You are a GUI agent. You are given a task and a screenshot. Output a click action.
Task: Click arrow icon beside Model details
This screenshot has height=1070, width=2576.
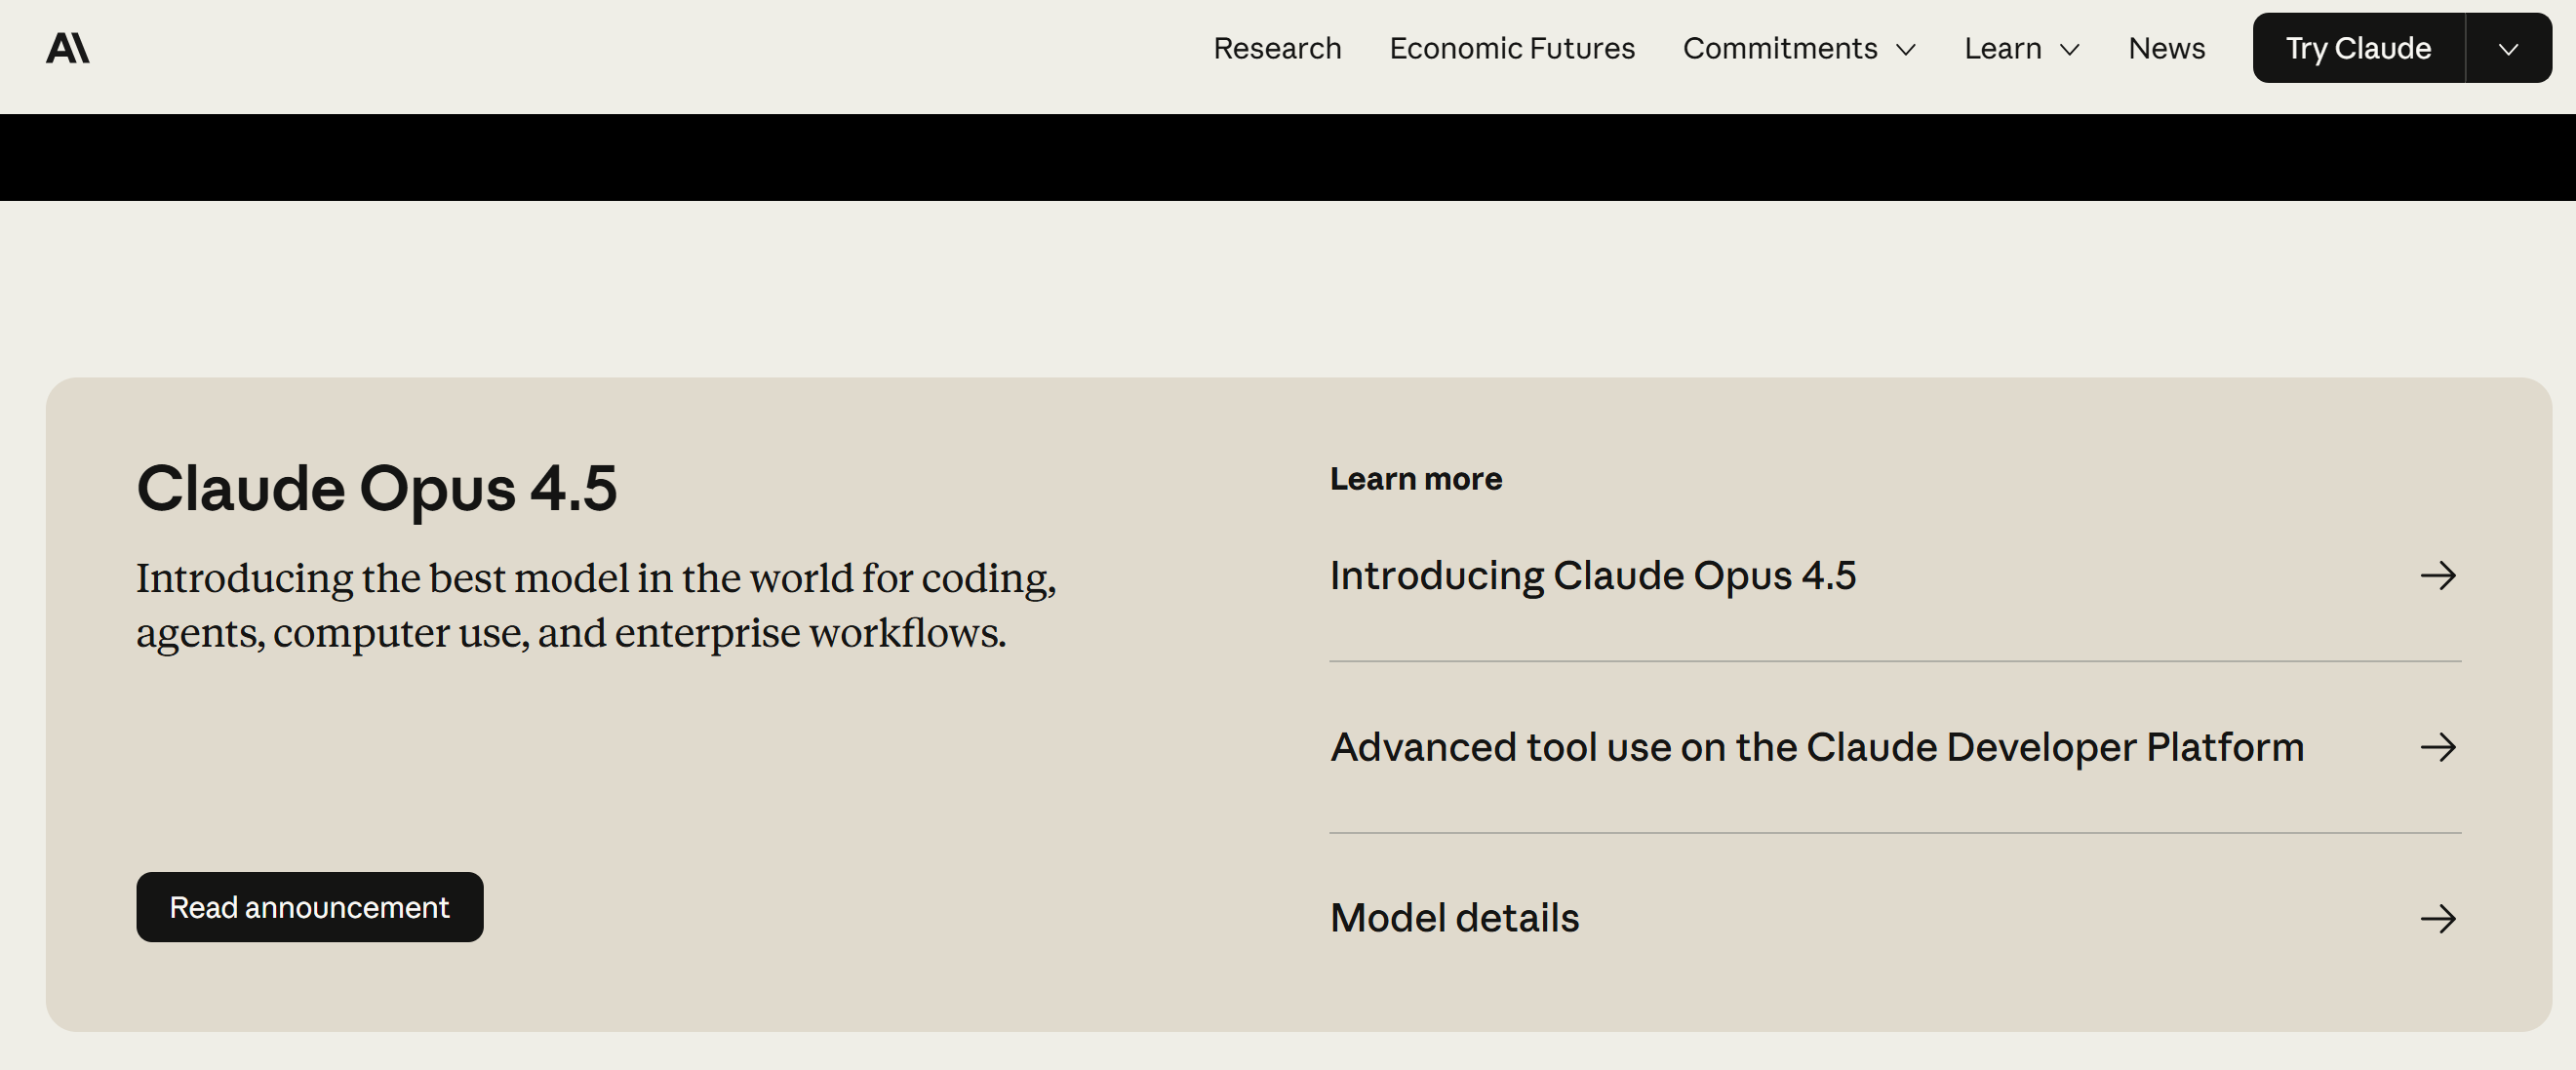click(2438, 919)
